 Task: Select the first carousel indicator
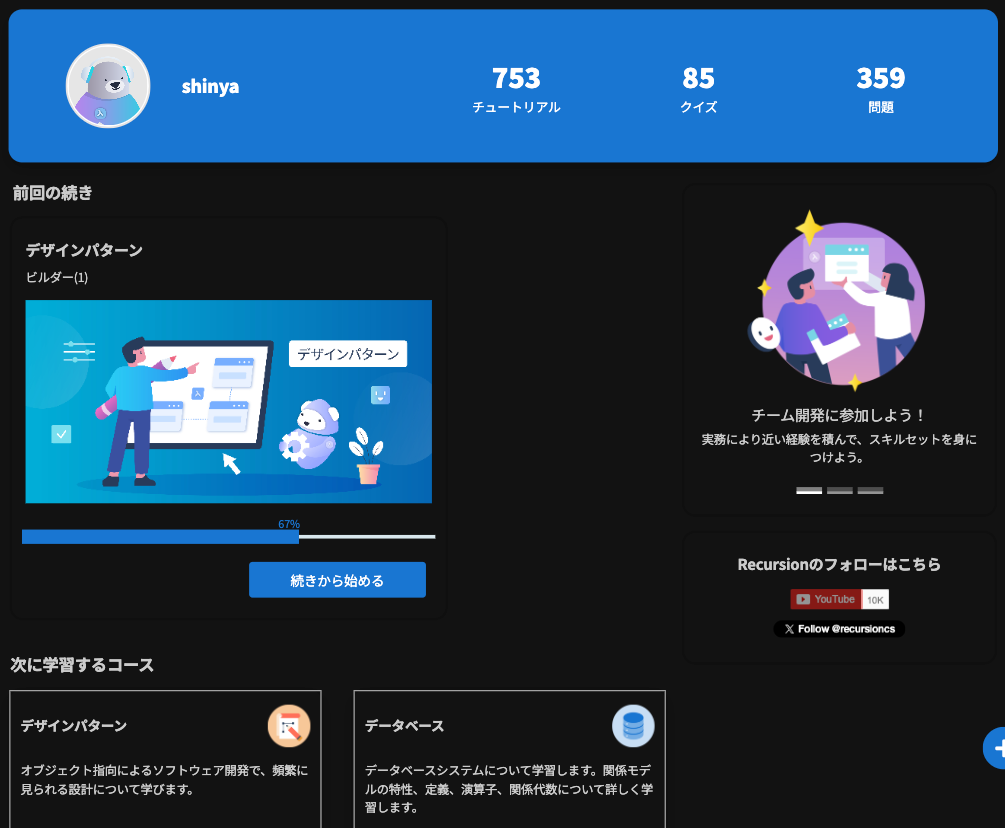click(x=809, y=490)
